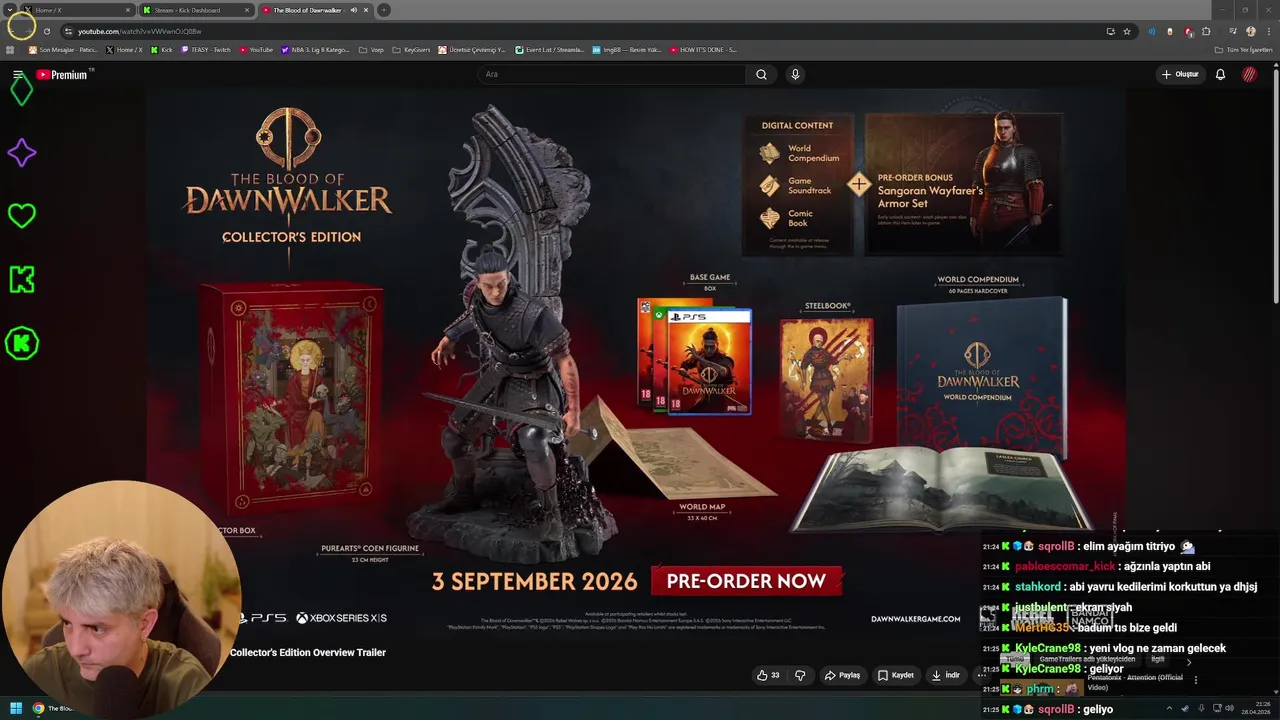Switch to the Home / X tab
The width and height of the screenshot is (1280, 720).
77,10
